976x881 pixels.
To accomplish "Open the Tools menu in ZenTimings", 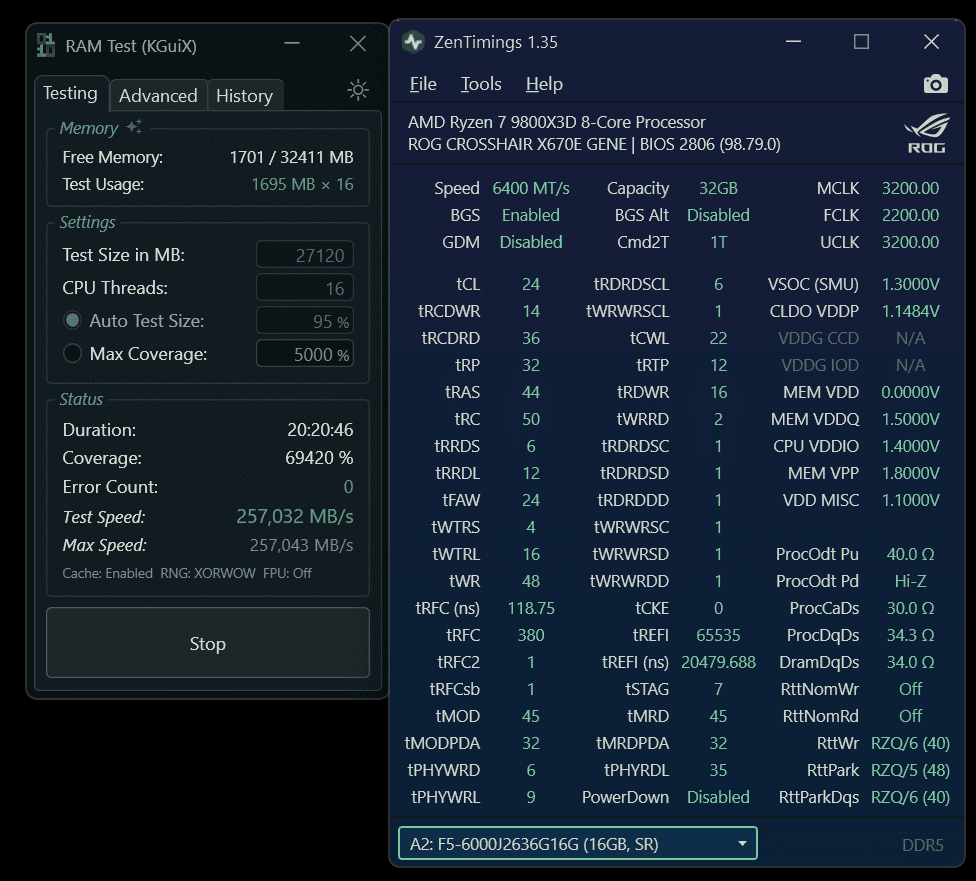I will 481,84.
